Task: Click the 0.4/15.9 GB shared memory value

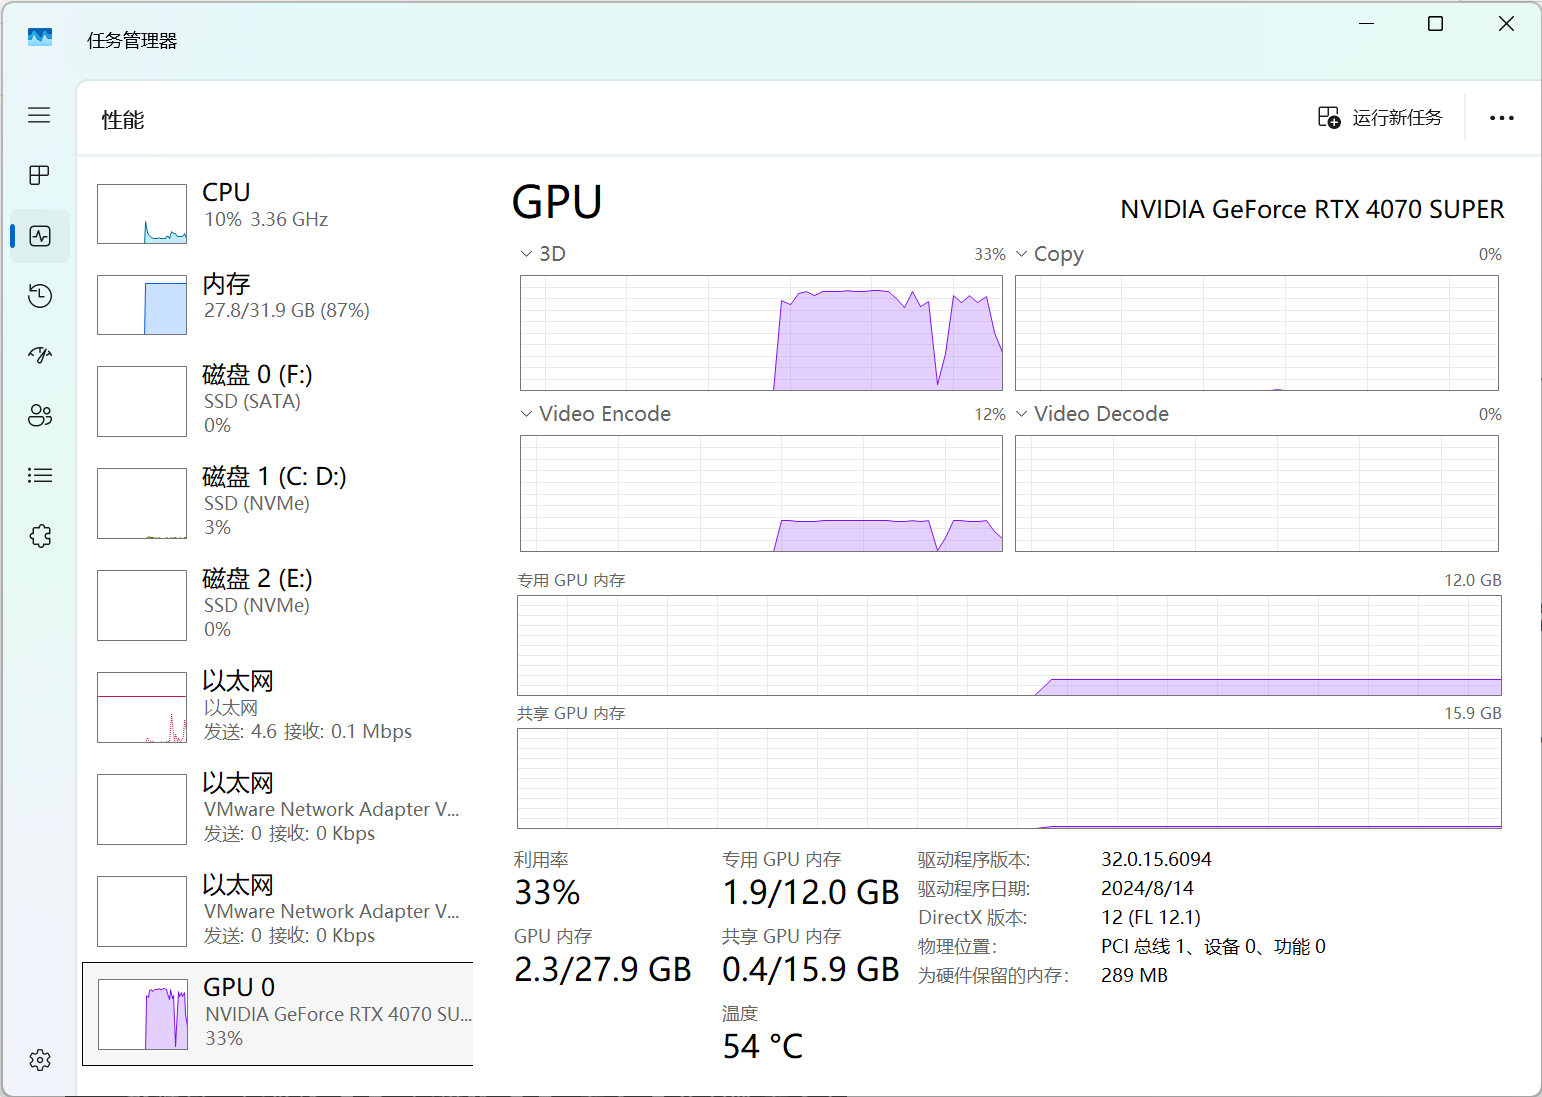Action: click(811, 969)
